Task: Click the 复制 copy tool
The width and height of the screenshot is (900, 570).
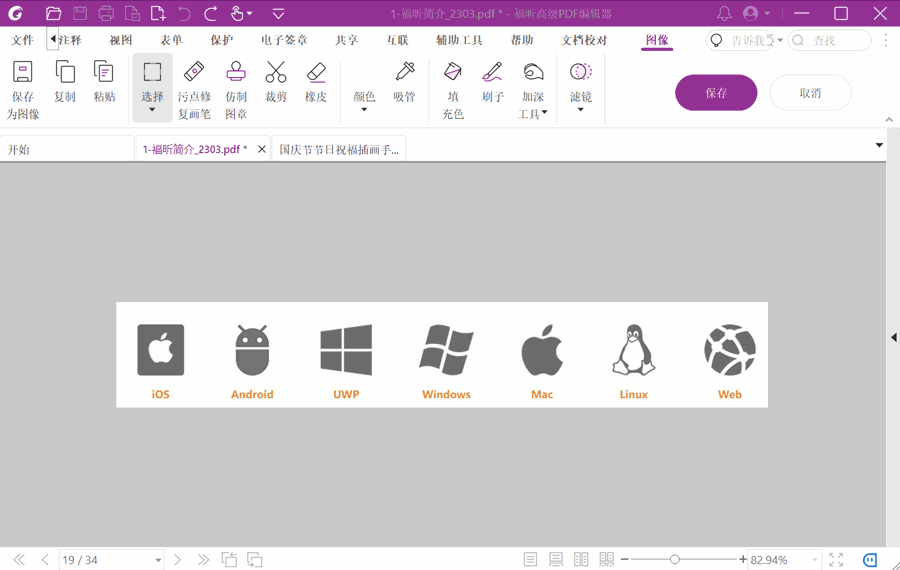Action: [x=65, y=81]
